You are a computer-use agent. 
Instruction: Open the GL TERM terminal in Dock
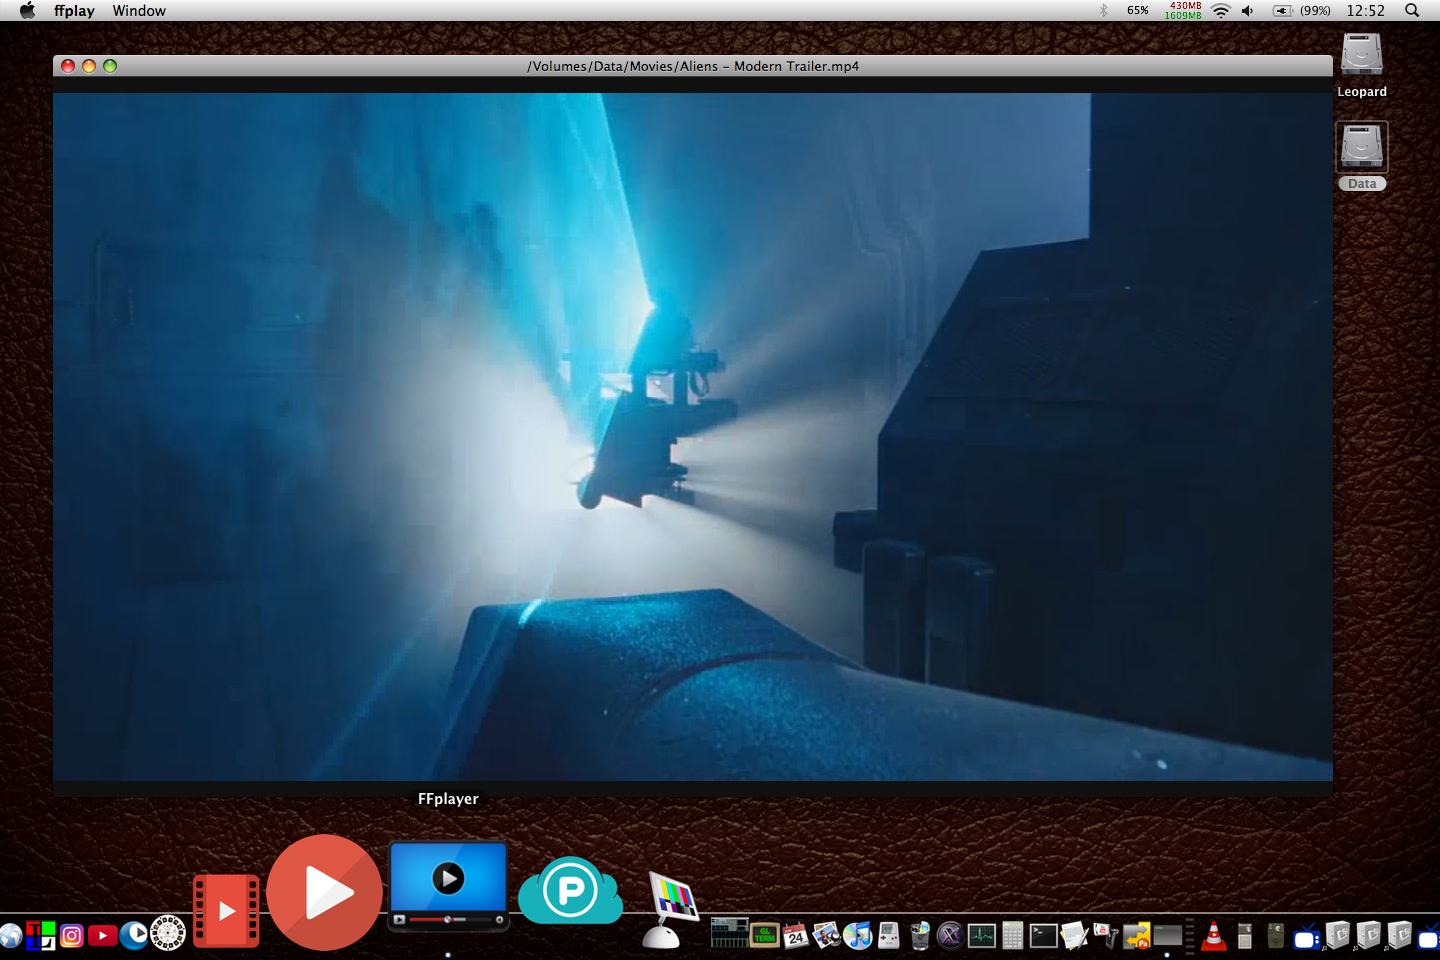click(765, 935)
